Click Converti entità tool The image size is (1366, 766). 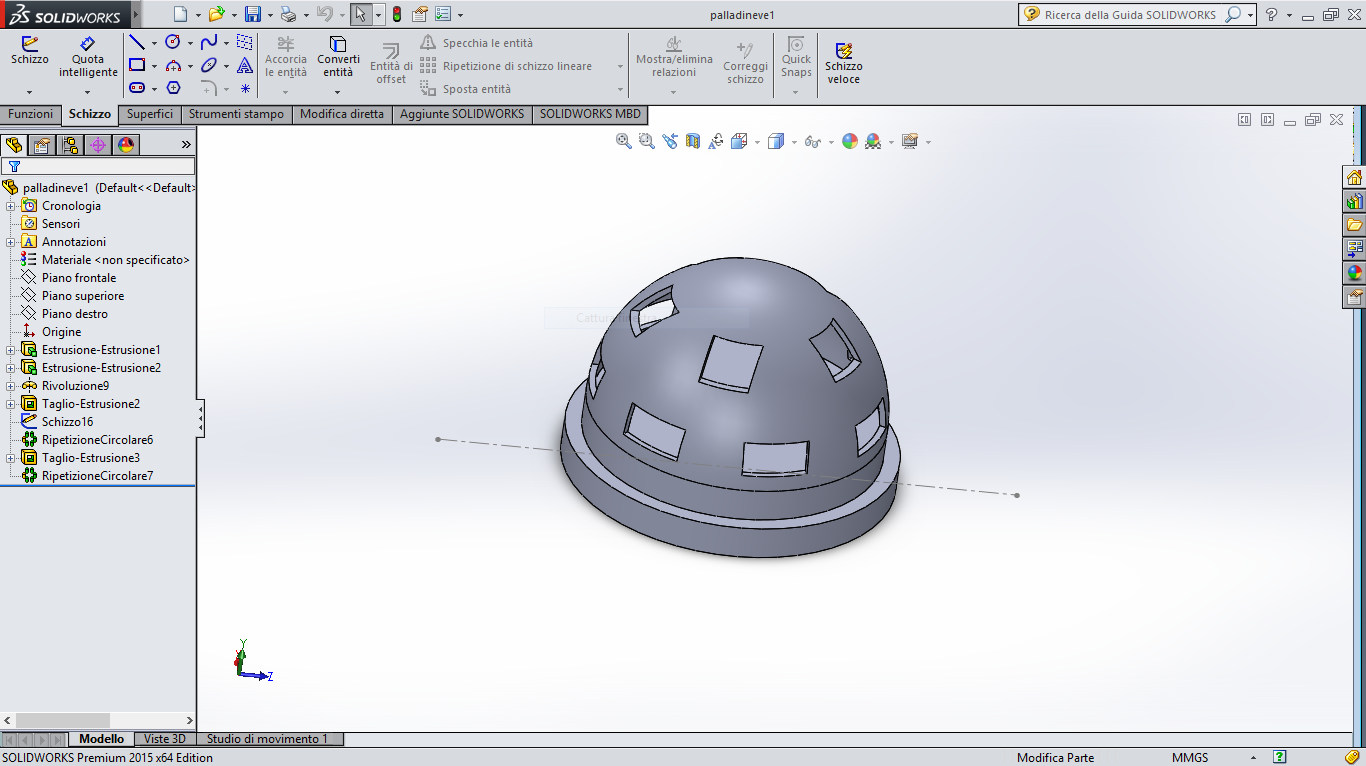pos(338,57)
